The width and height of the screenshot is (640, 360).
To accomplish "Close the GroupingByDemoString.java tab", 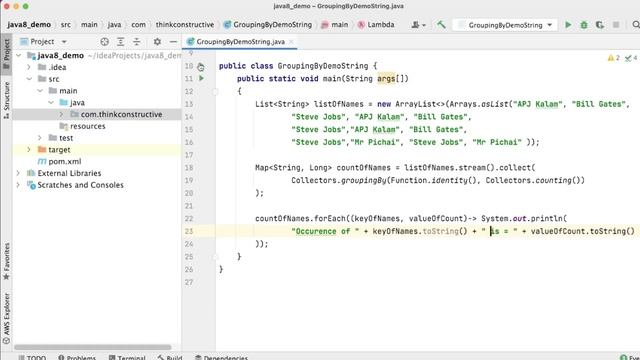I will pyautogui.click(x=291, y=42).
